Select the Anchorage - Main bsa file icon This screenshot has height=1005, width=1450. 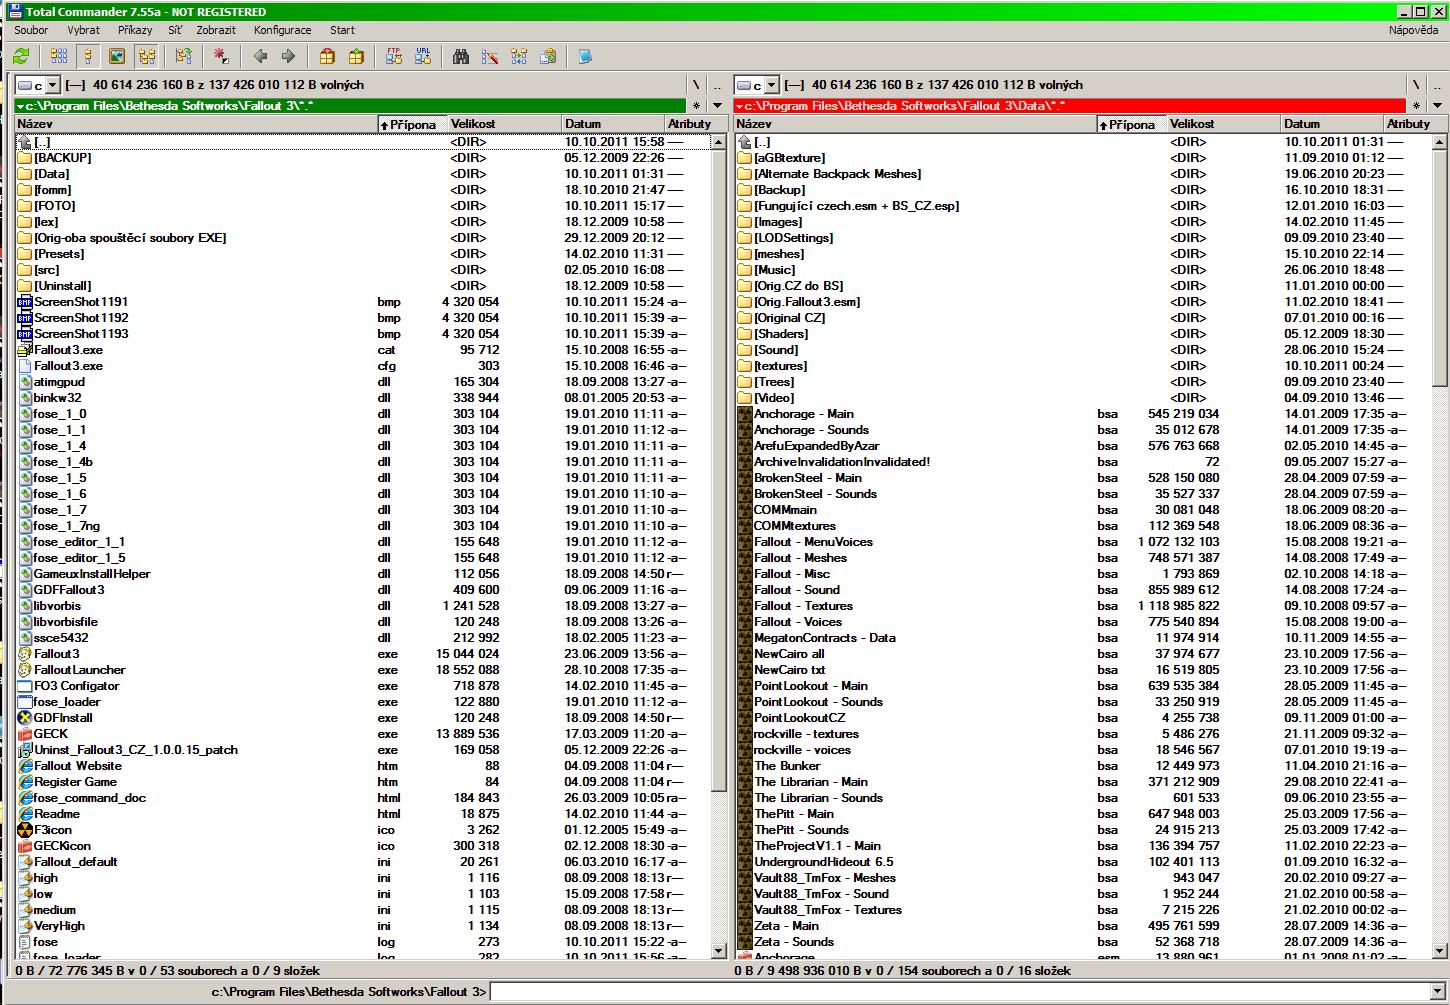point(745,414)
